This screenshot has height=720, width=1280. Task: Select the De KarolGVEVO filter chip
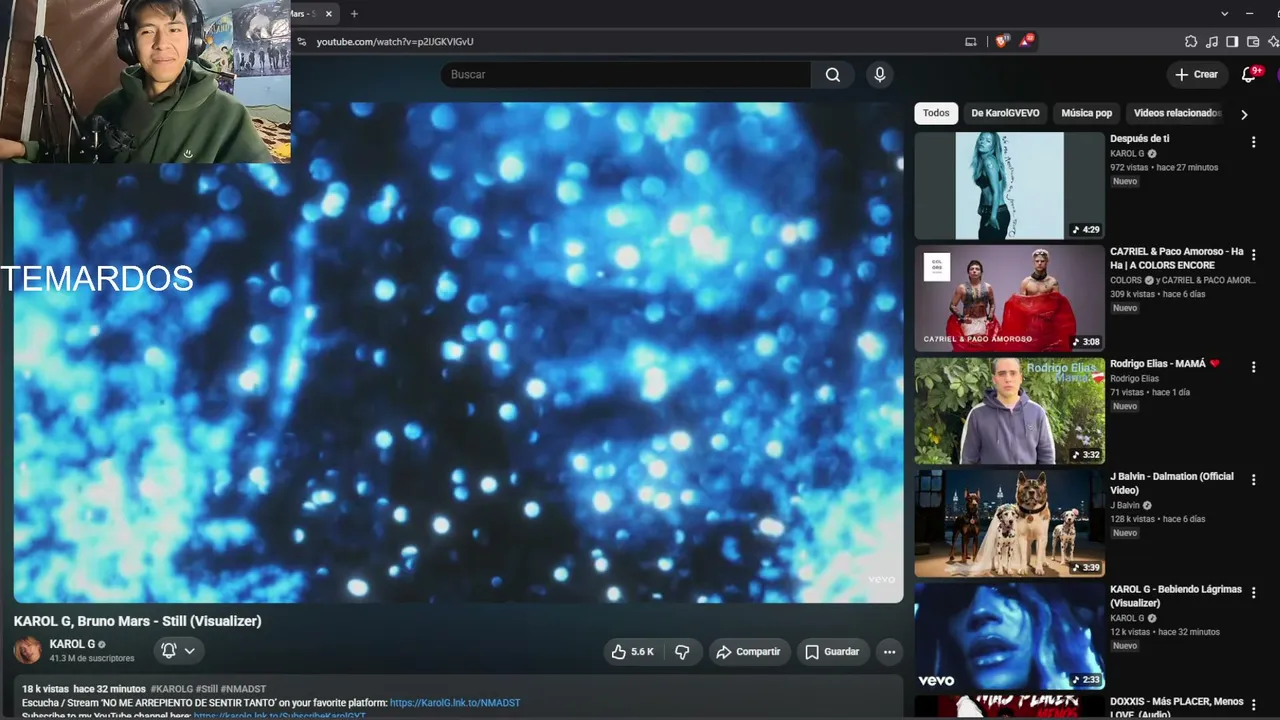tap(1005, 113)
